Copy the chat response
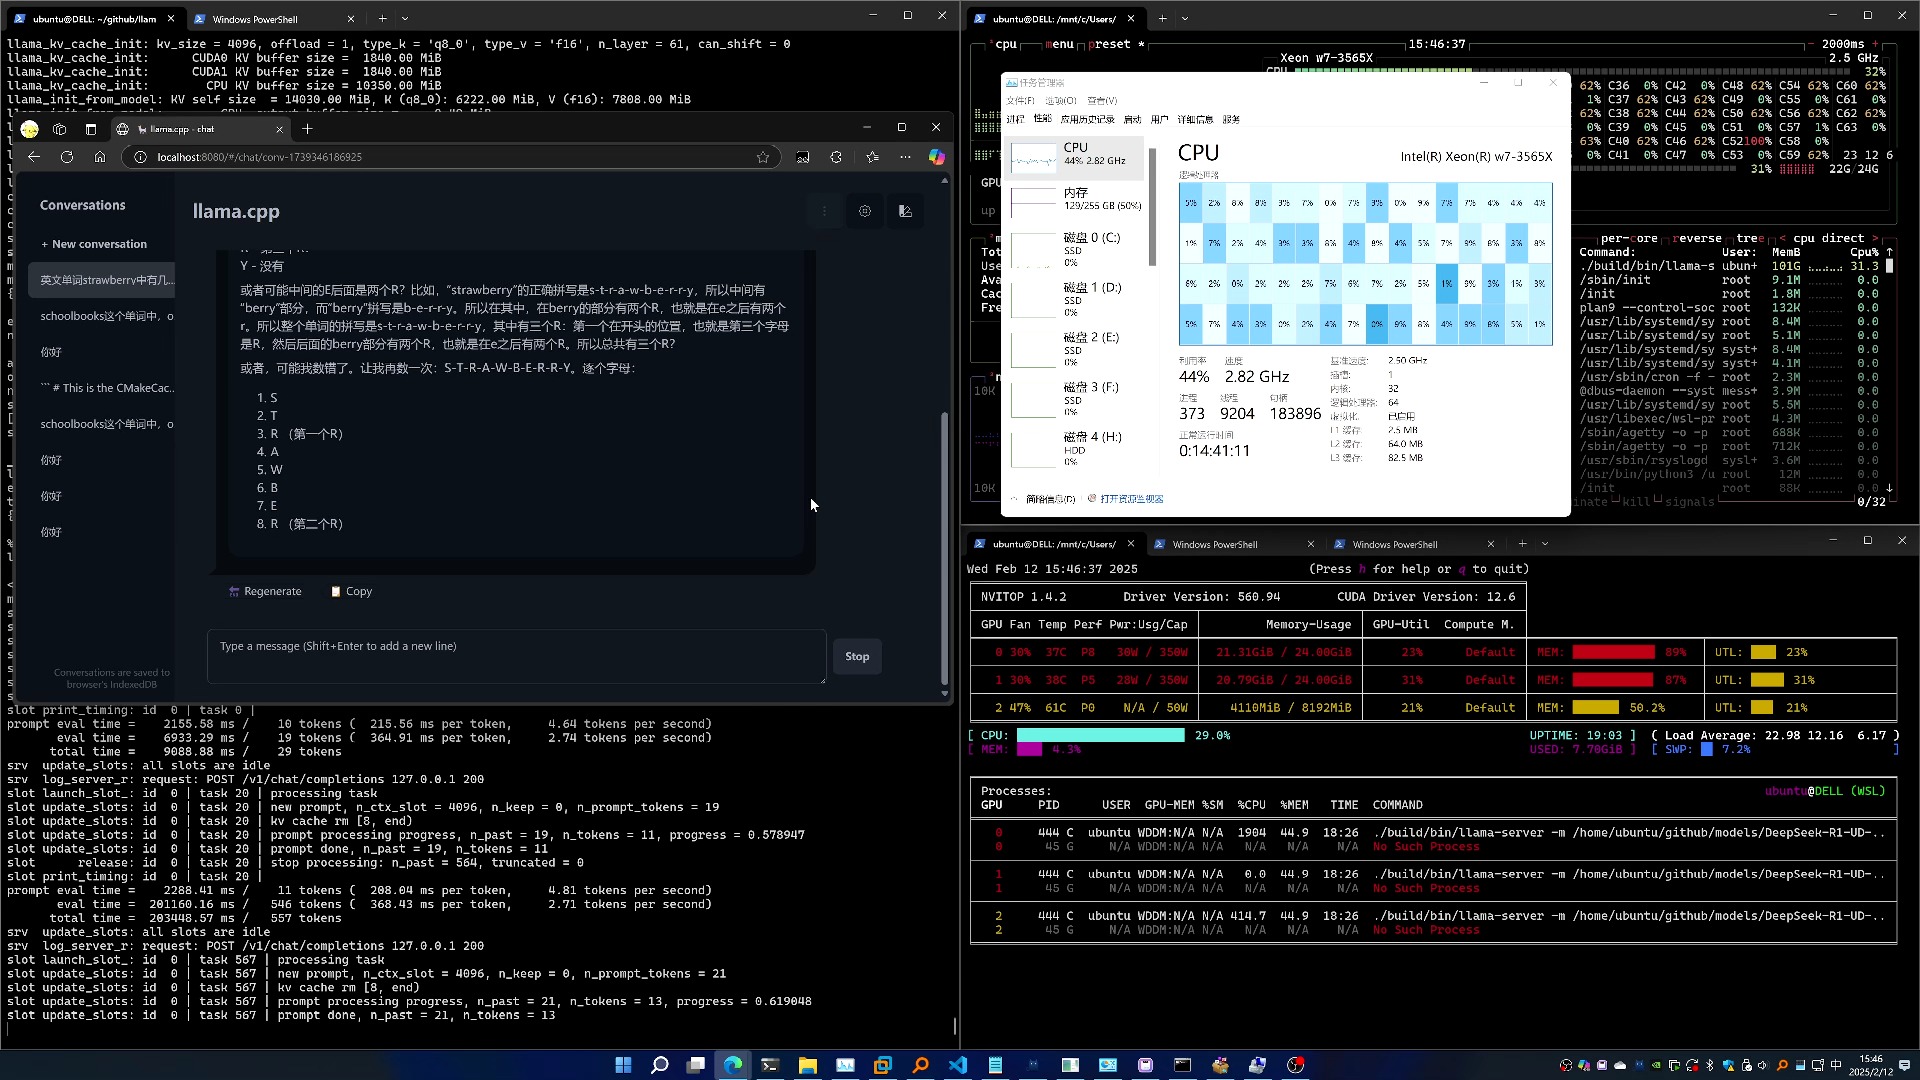The height and width of the screenshot is (1080, 1920). coord(351,592)
